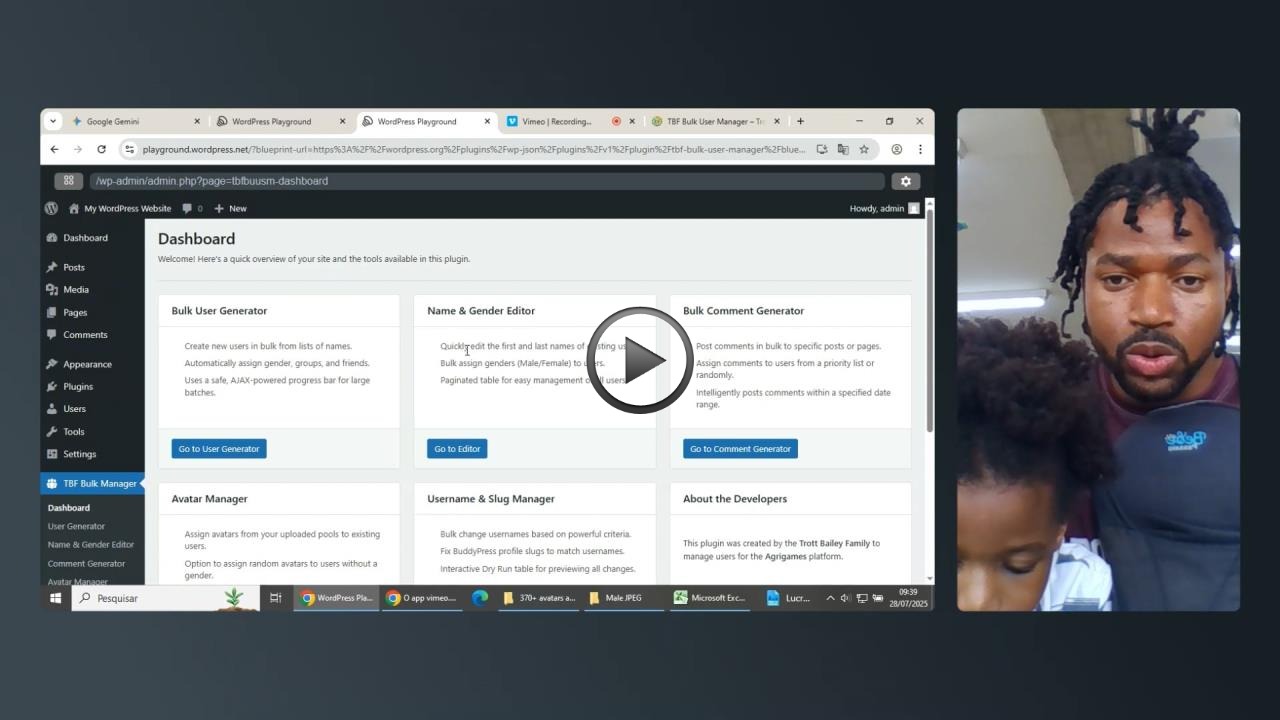This screenshot has height=720, width=1280.
Task: Reload the page using the browser refresh icon
Action: (101, 149)
